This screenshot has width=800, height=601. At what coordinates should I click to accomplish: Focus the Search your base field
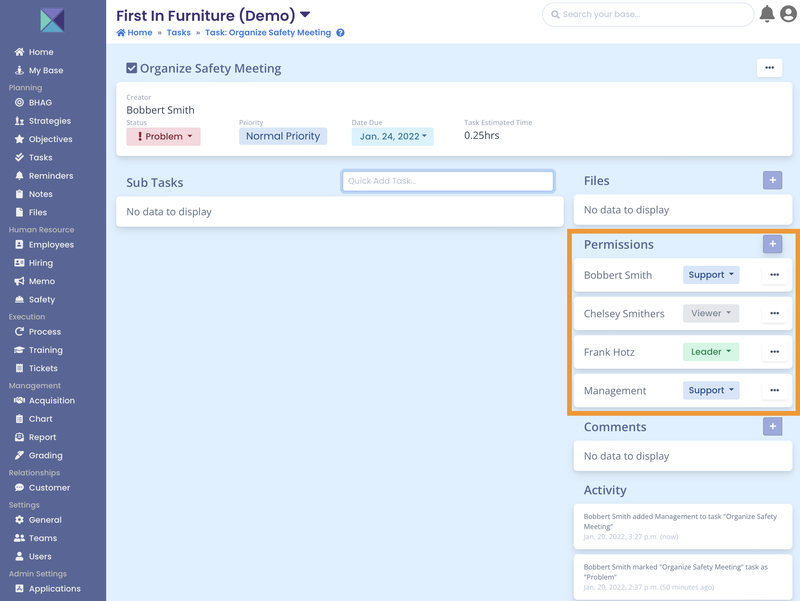tap(648, 14)
